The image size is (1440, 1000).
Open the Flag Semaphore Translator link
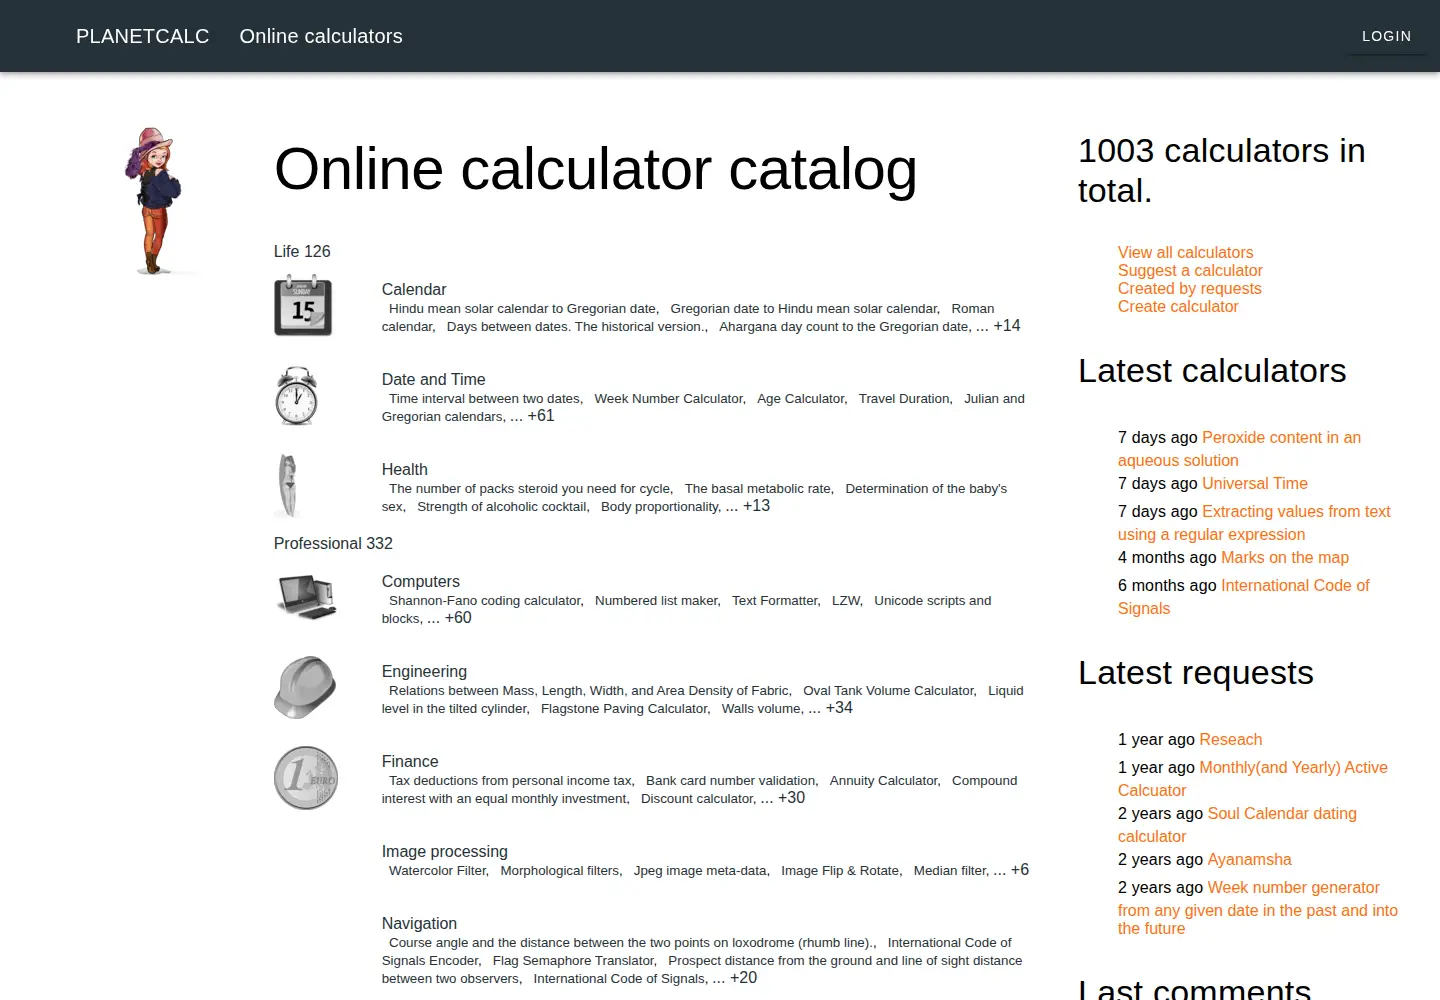pos(574,961)
